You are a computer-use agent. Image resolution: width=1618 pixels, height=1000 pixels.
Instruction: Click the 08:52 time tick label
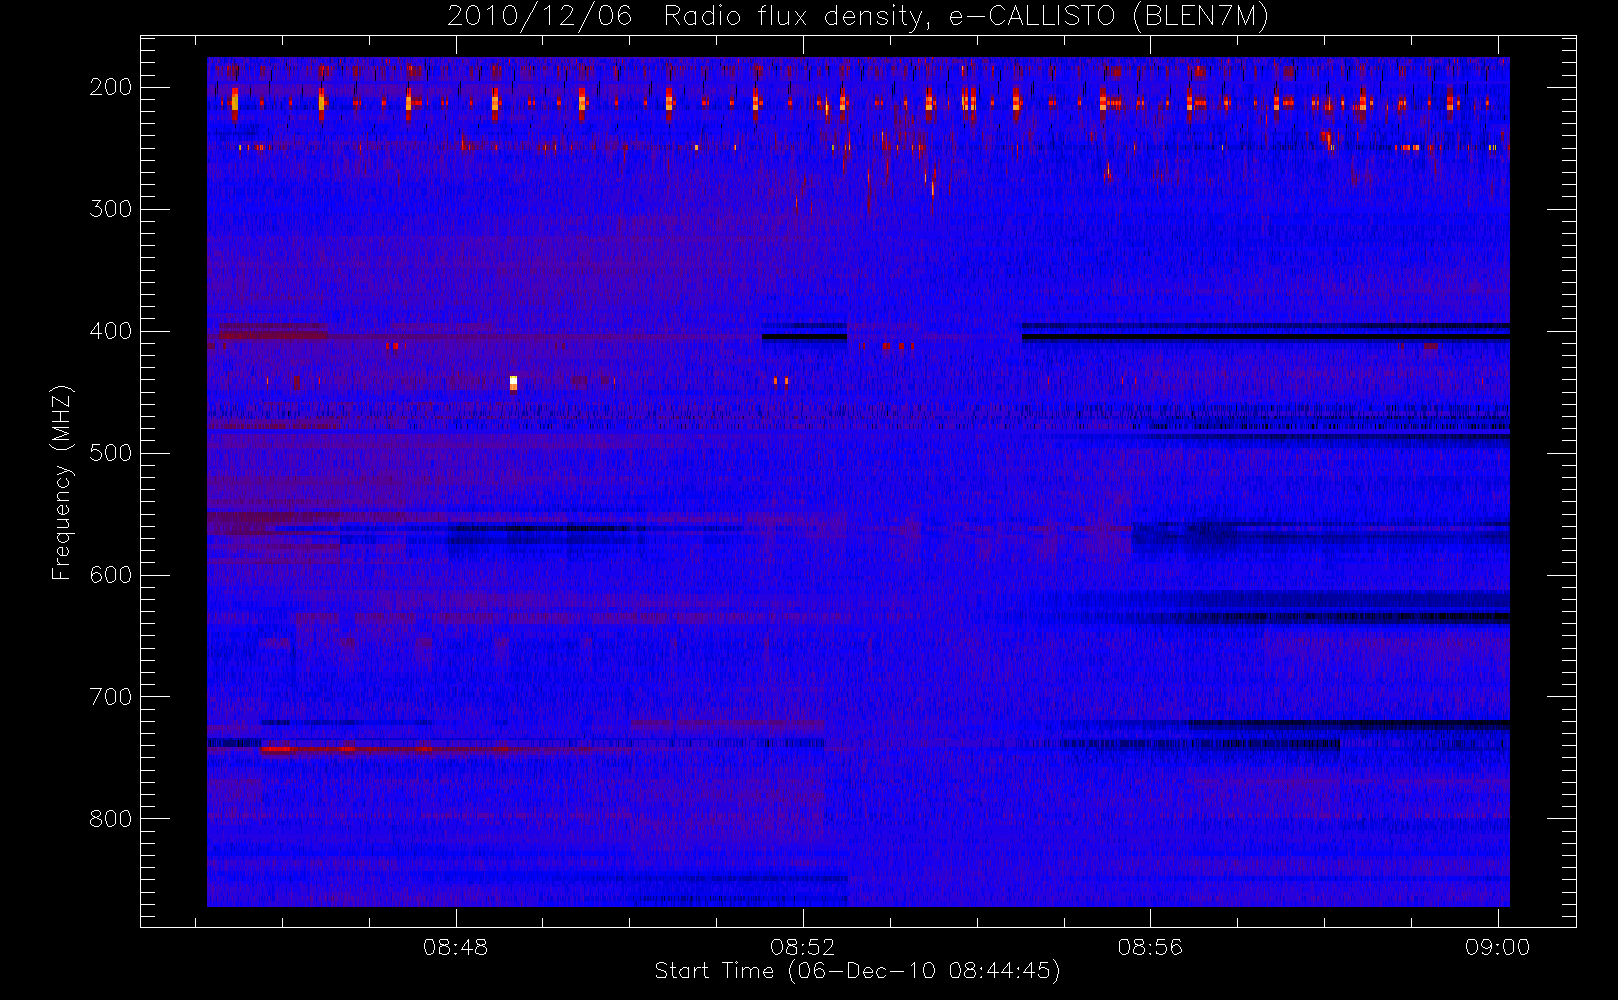coord(803,947)
